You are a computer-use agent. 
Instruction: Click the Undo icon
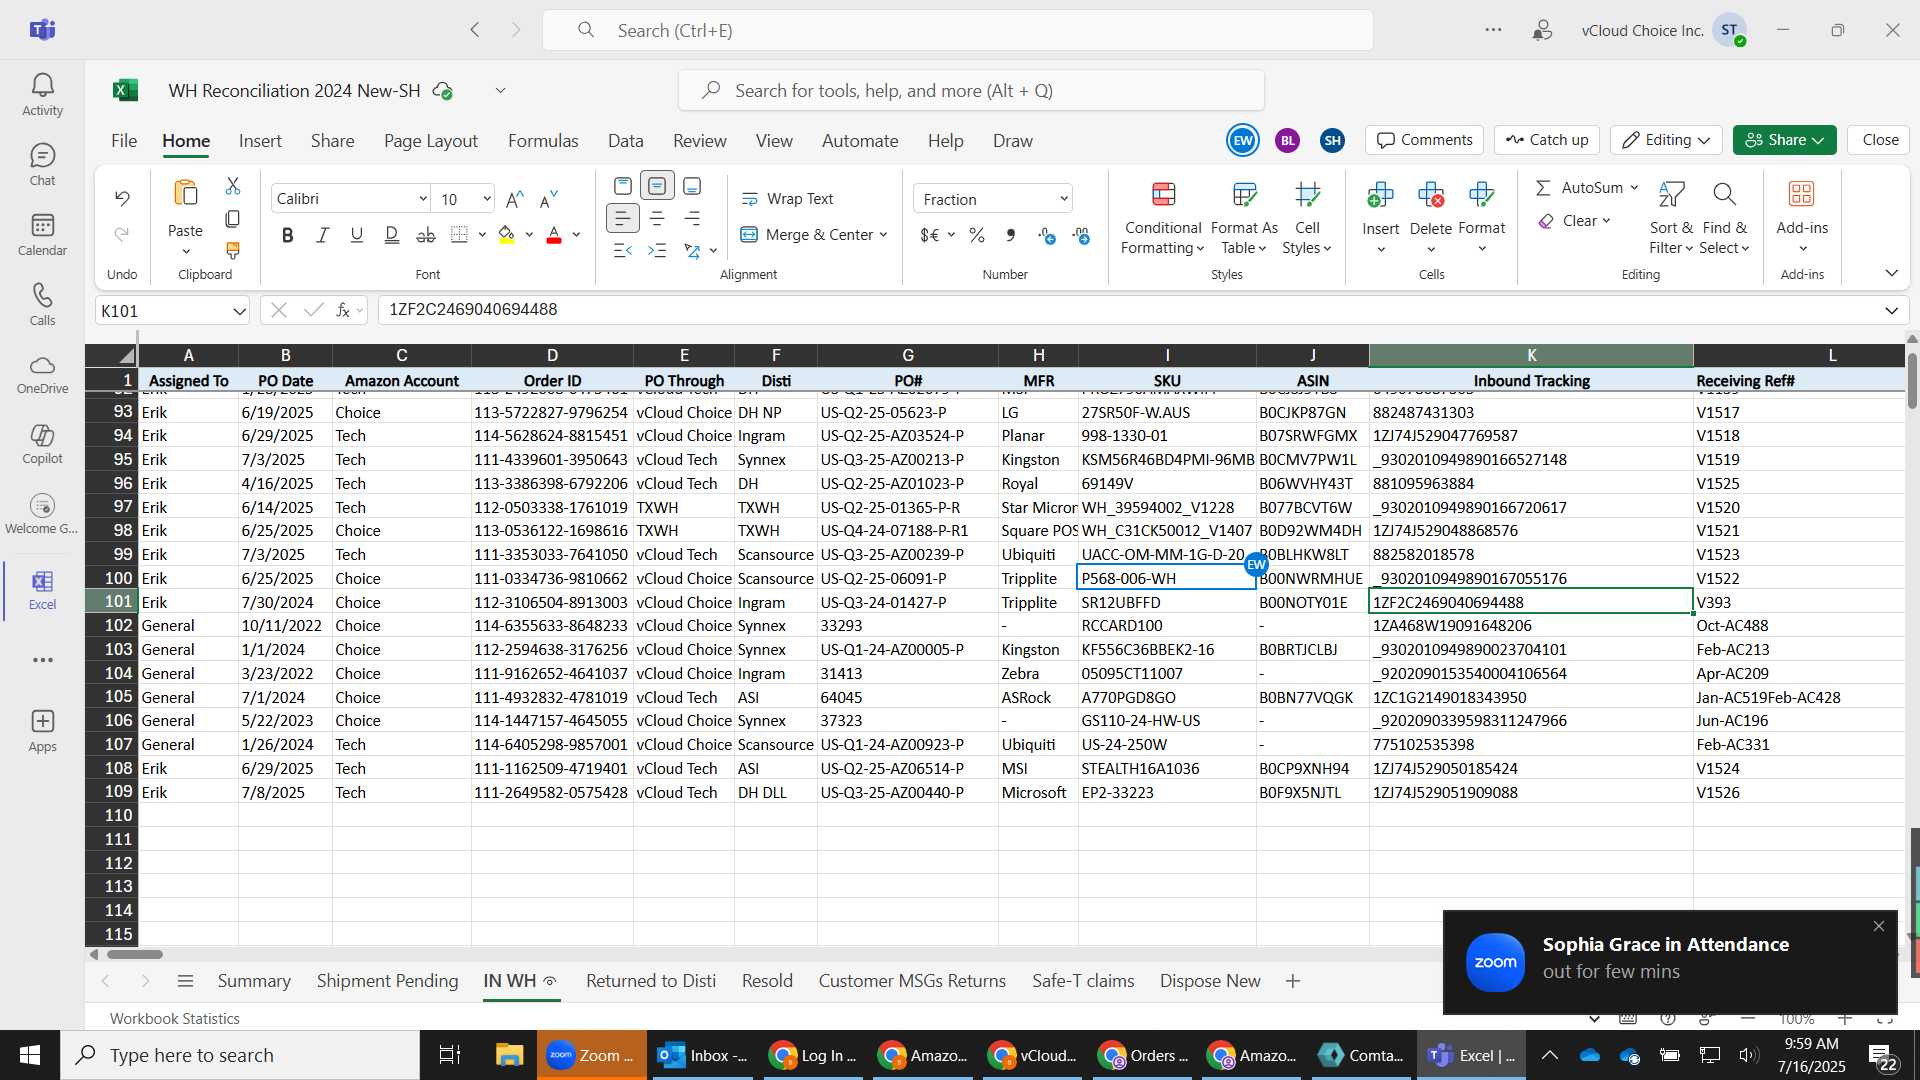click(122, 198)
